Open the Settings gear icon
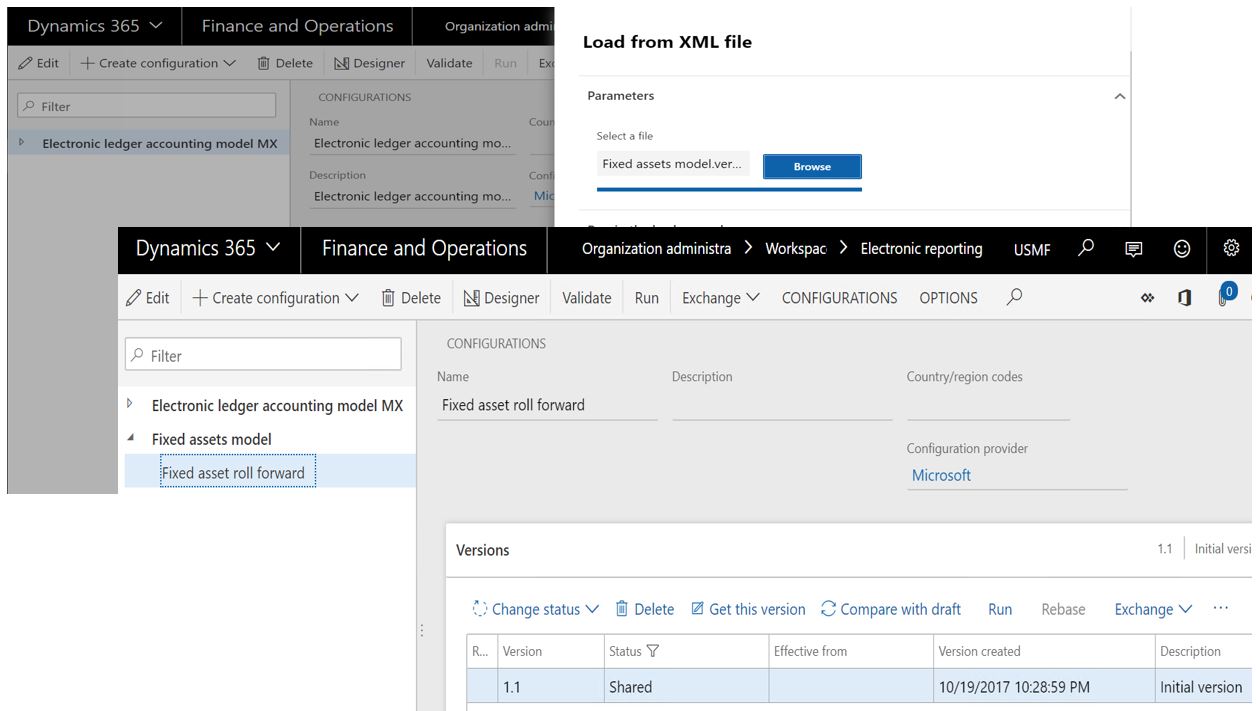The height and width of the screenshot is (711, 1256). (1230, 248)
